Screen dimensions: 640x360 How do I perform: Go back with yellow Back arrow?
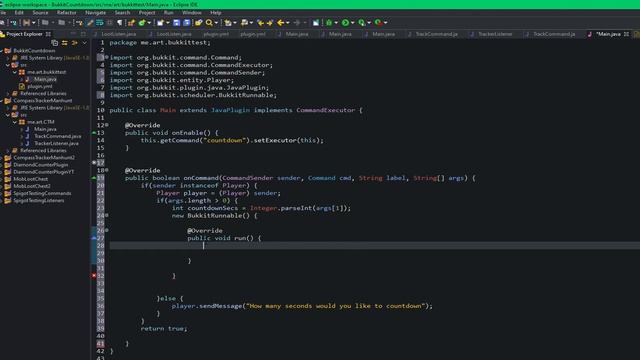point(280,23)
